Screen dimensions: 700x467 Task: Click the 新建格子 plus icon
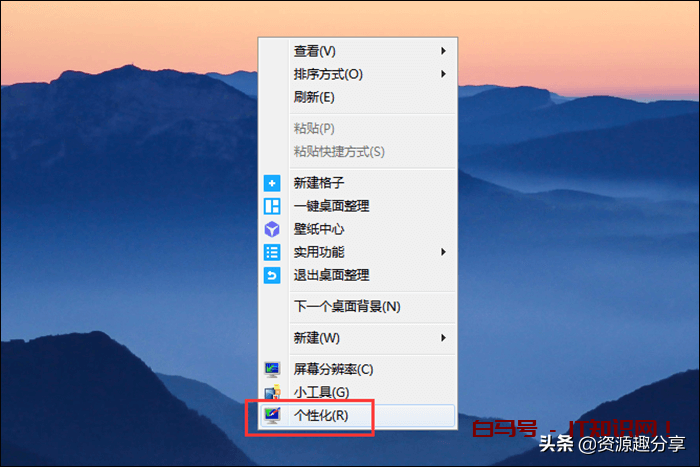click(x=272, y=183)
